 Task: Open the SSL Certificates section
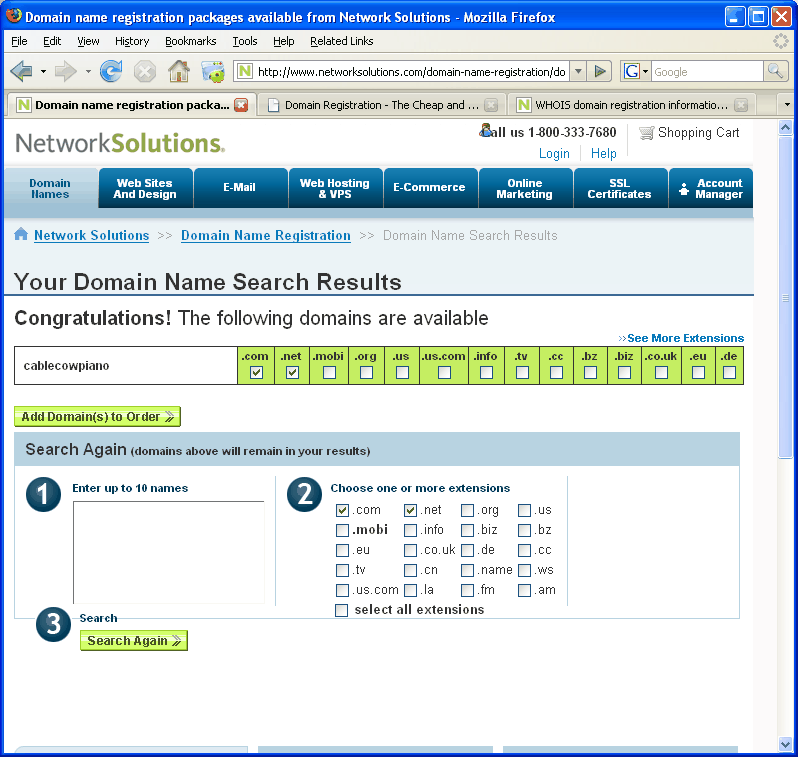coord(619,188)
